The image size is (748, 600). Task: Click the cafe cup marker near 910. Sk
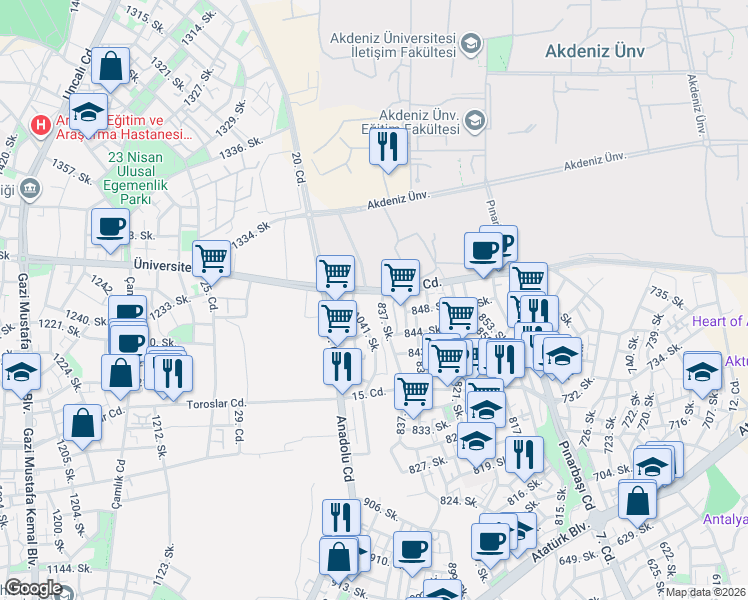[x=412, y=554]
